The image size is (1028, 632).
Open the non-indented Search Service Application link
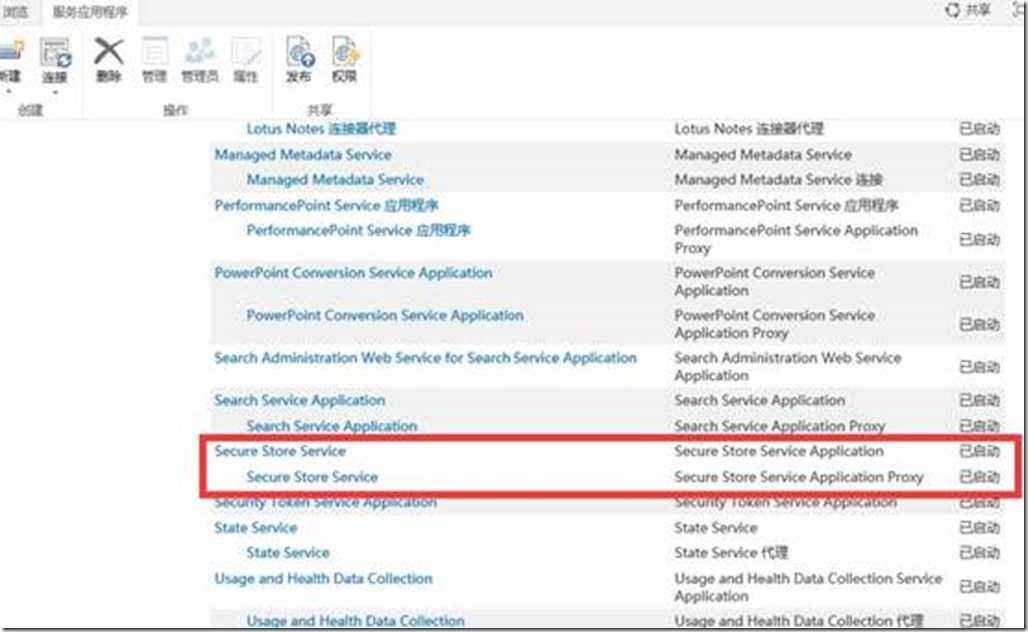tap(300, 400)
